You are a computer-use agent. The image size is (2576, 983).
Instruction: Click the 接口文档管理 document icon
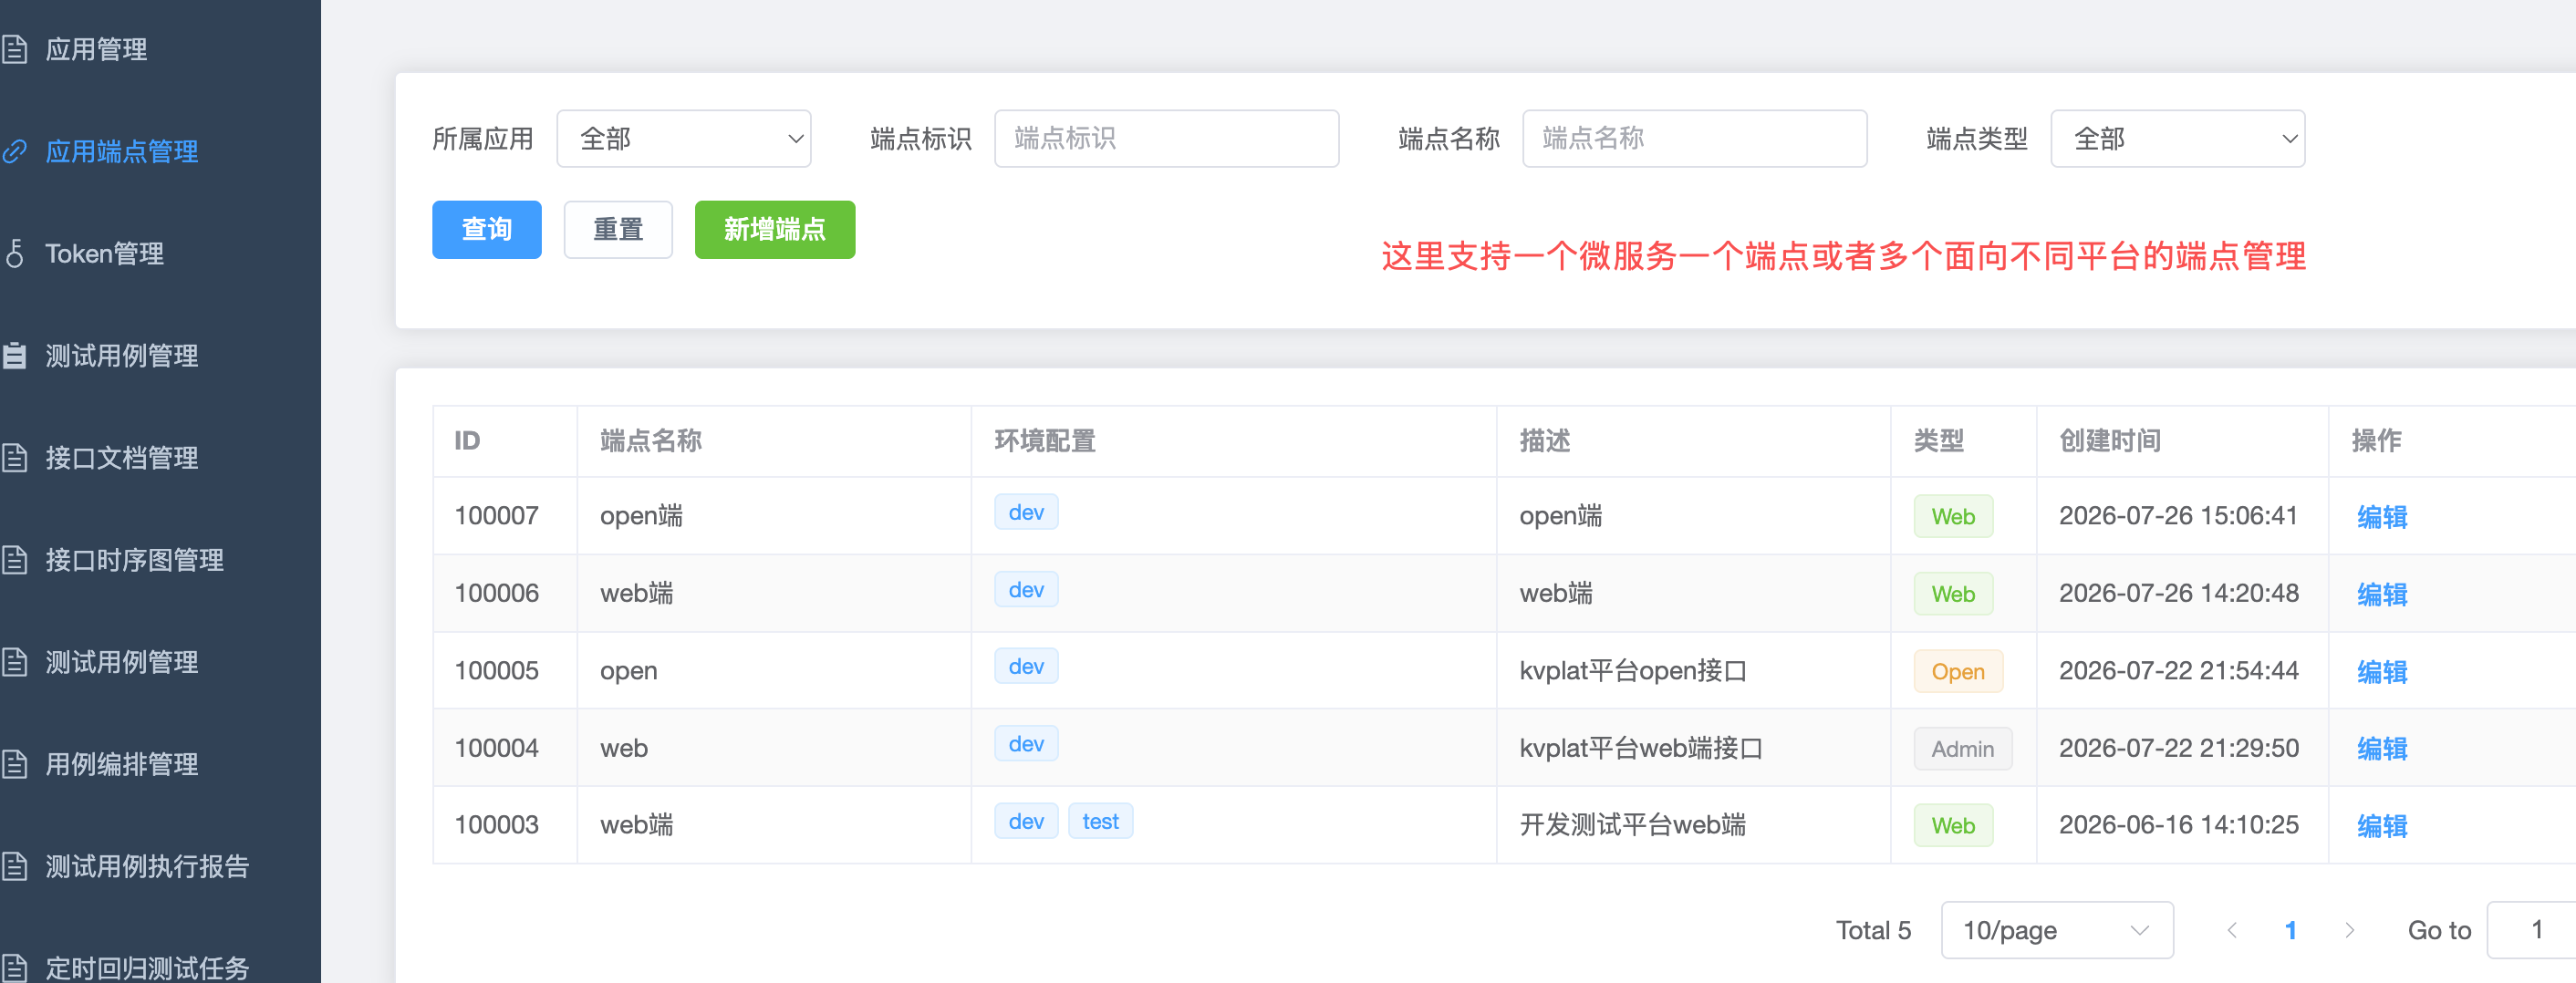(x=14, y=458)
